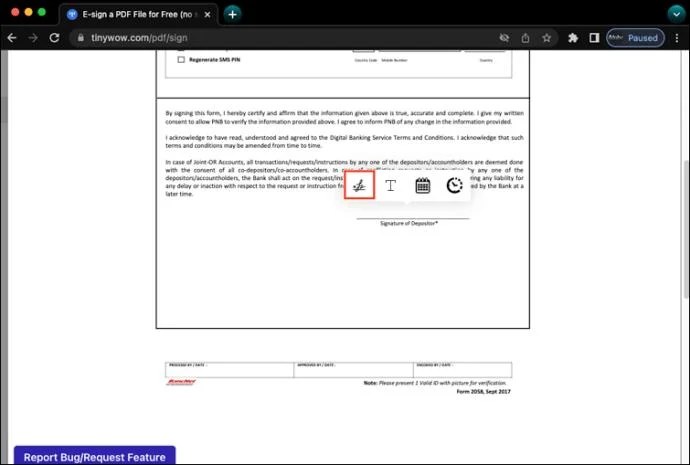The image size is (690, 465).
Task: Choose the text tool icon
Action: [x=390, y=186]
